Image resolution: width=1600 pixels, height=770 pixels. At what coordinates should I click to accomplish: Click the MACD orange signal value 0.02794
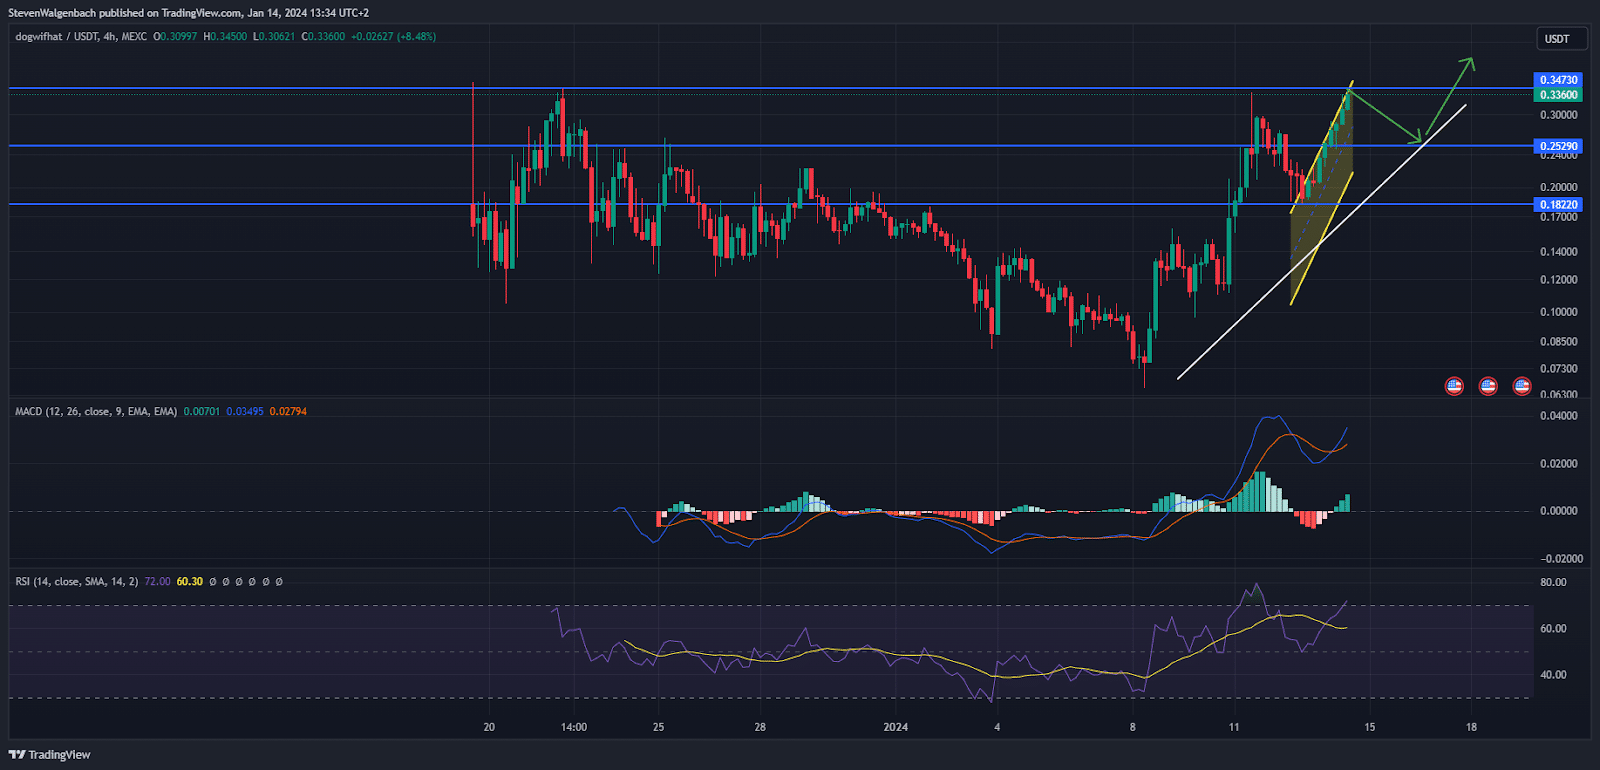288,412
